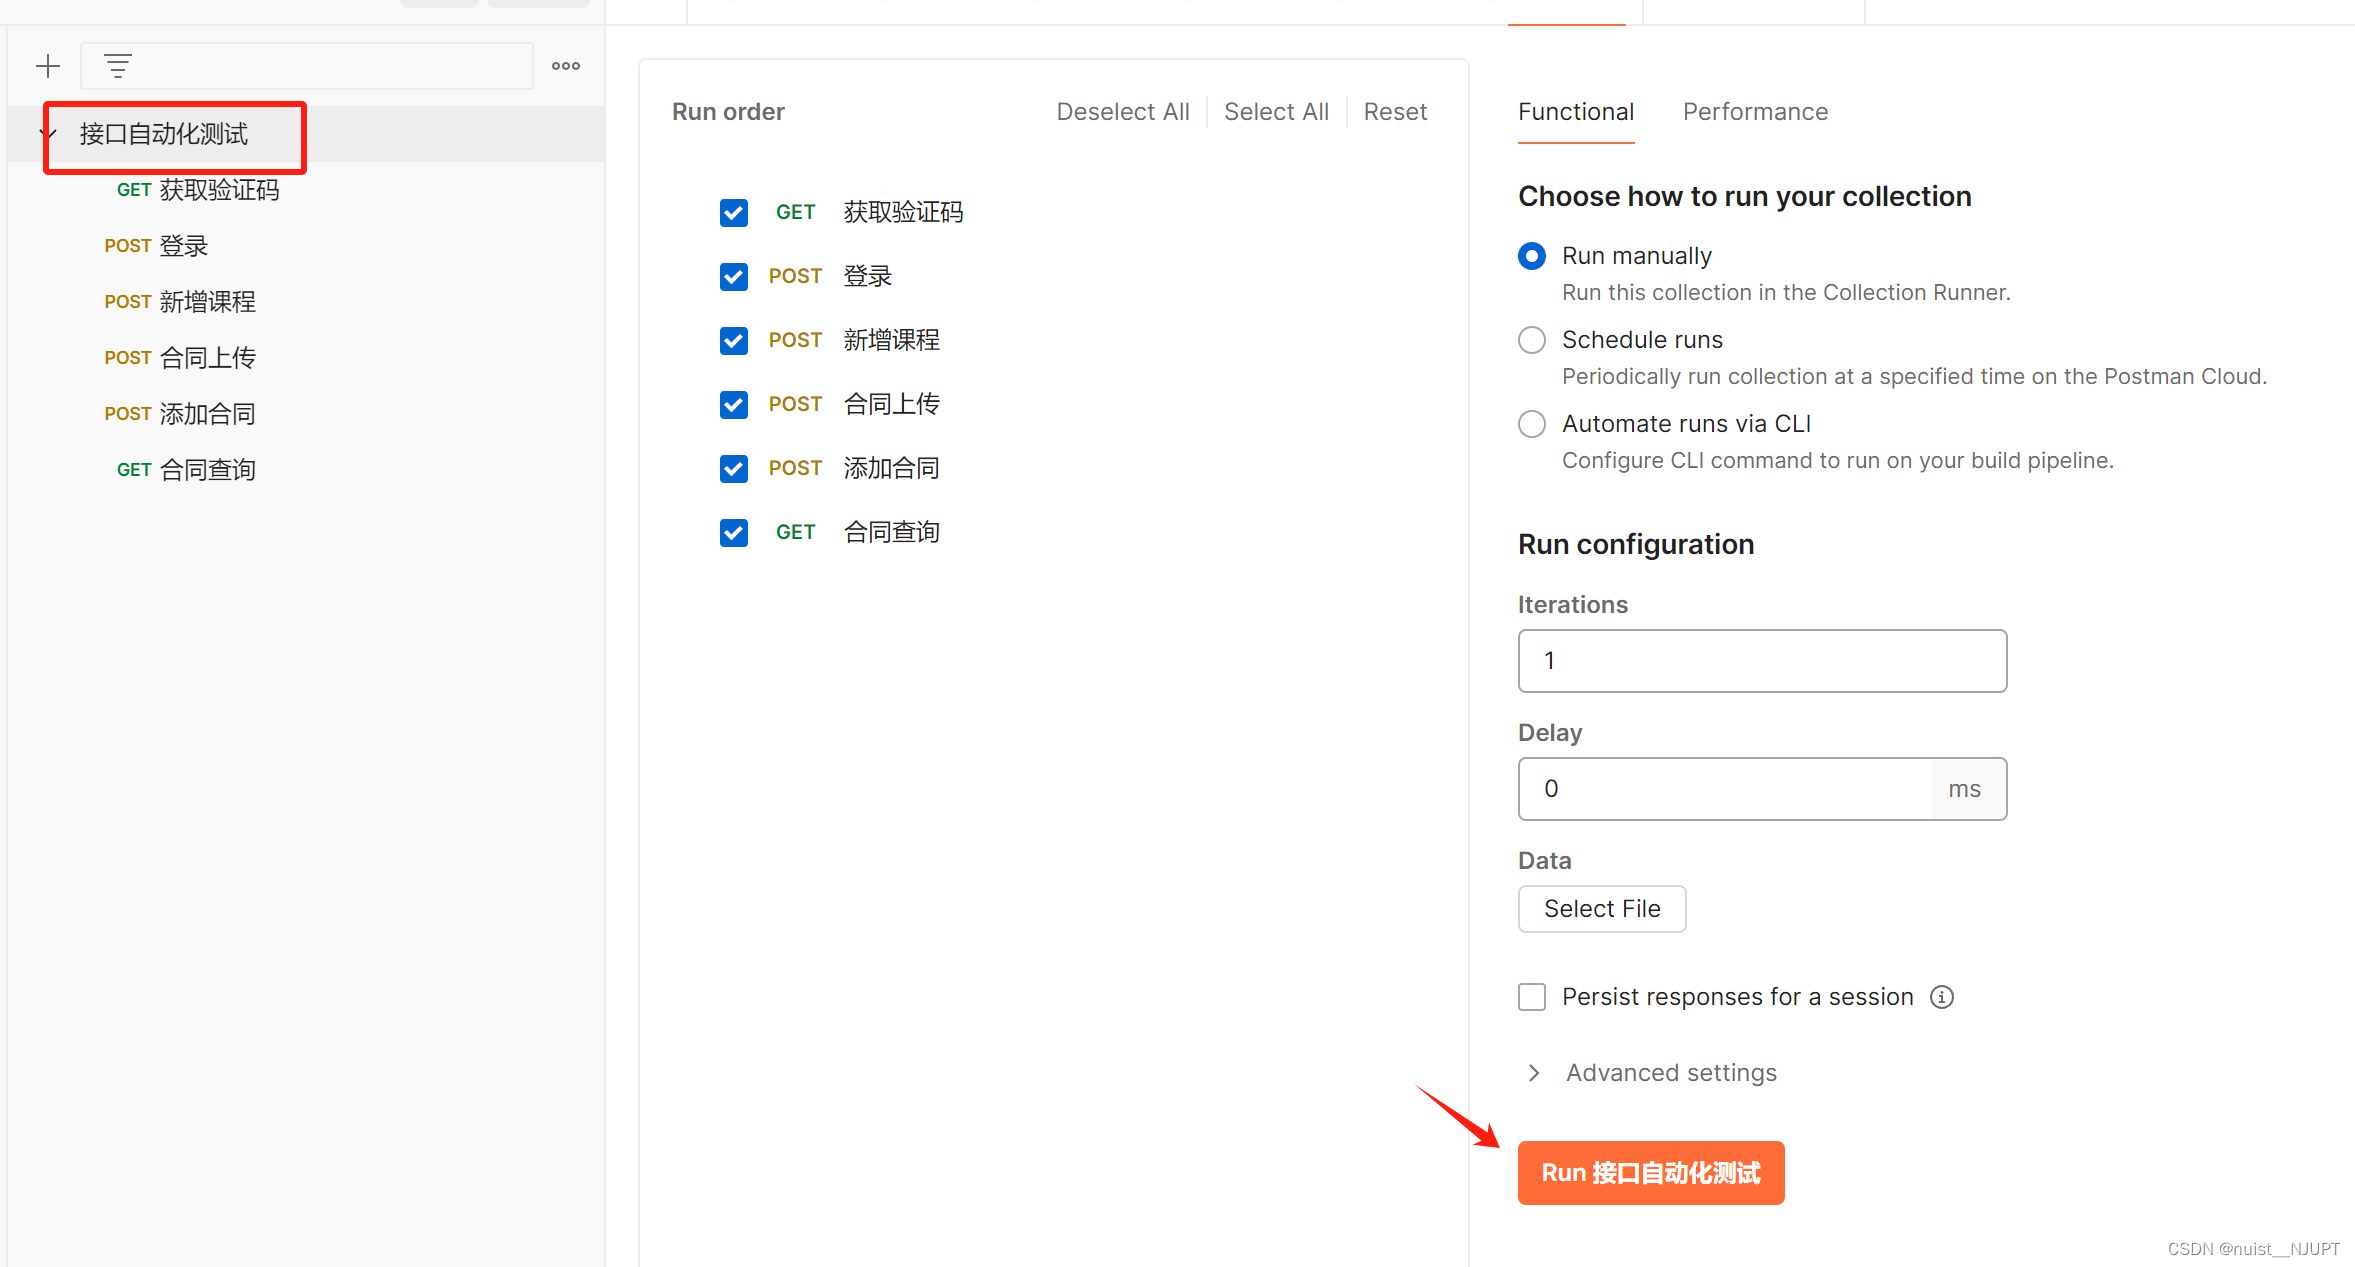Choose Automate runs via CLI option
2355x1267 pixels.
point(1532,424)
